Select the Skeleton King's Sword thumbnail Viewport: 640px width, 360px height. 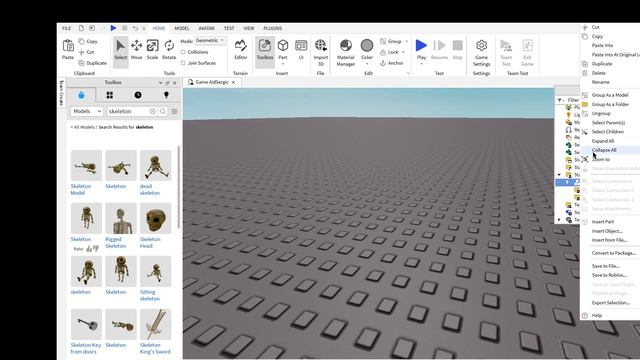tap(156, 324)
